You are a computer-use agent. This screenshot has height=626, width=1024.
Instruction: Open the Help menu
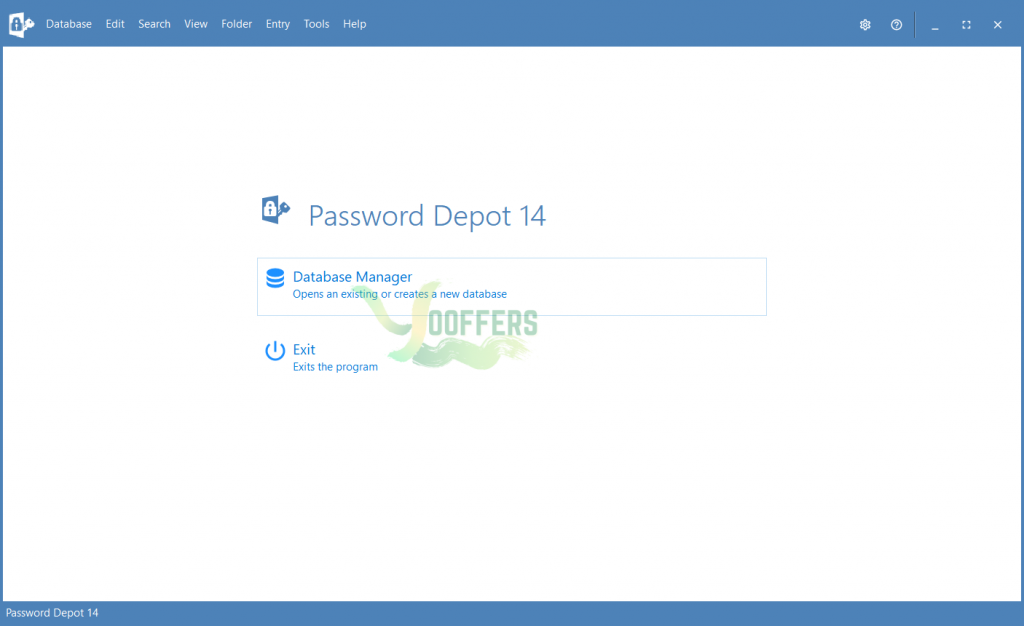tap(355, 24)
